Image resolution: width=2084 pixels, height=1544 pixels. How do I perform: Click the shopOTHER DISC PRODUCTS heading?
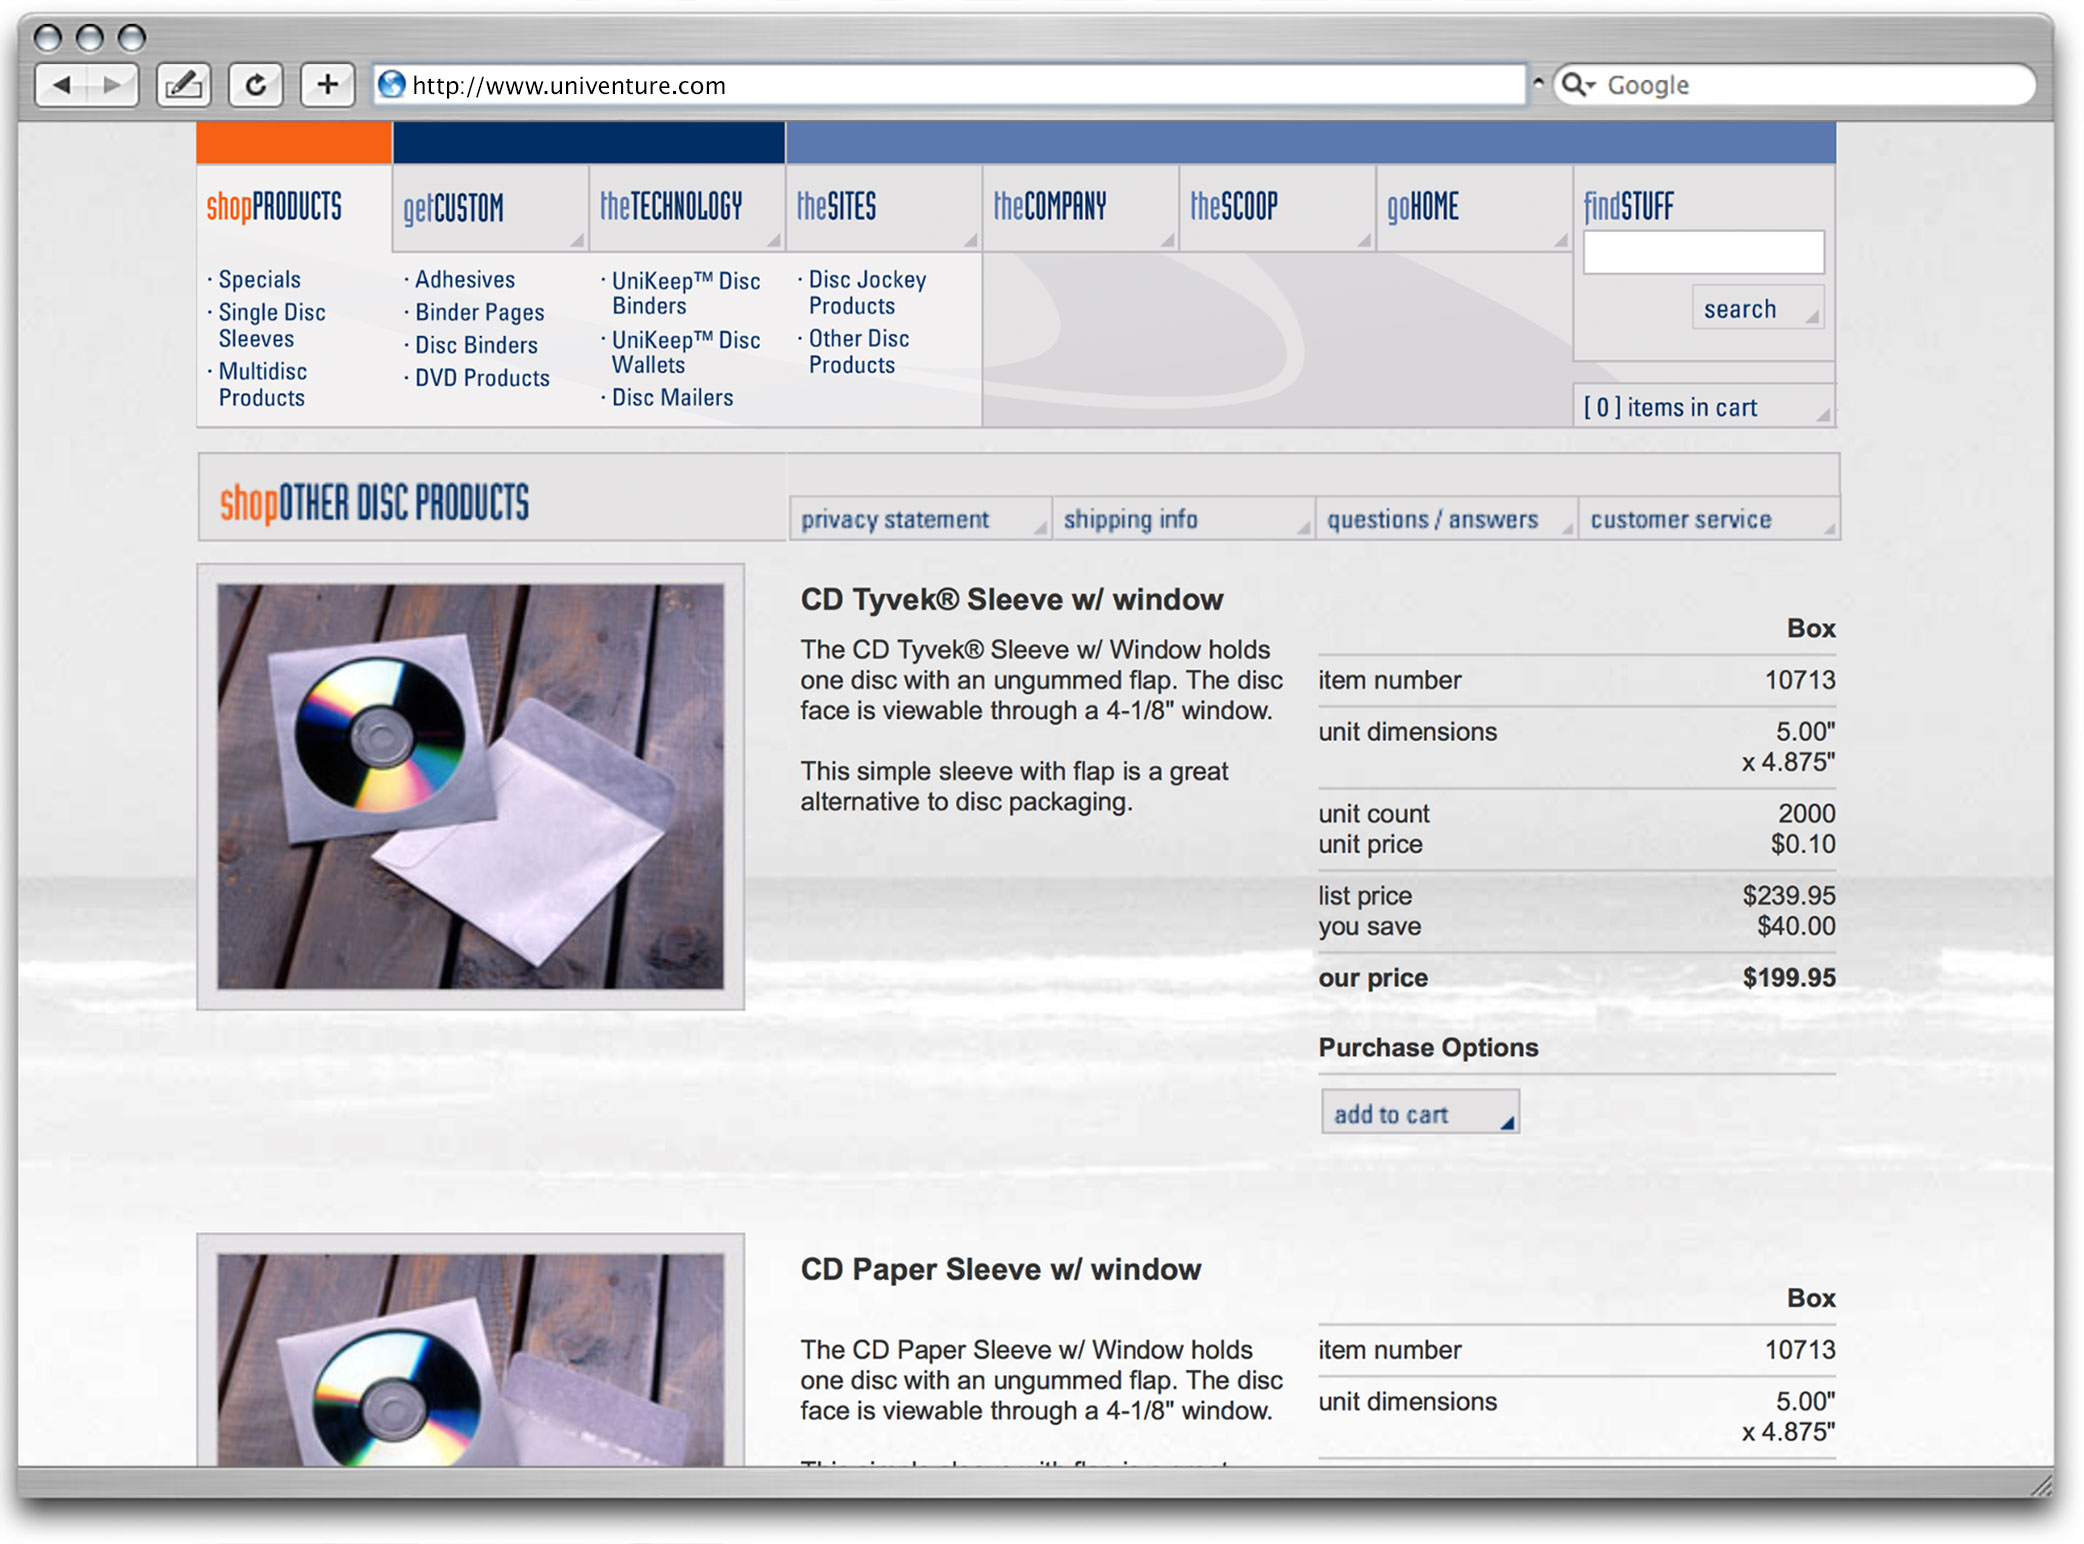(374, 502)
